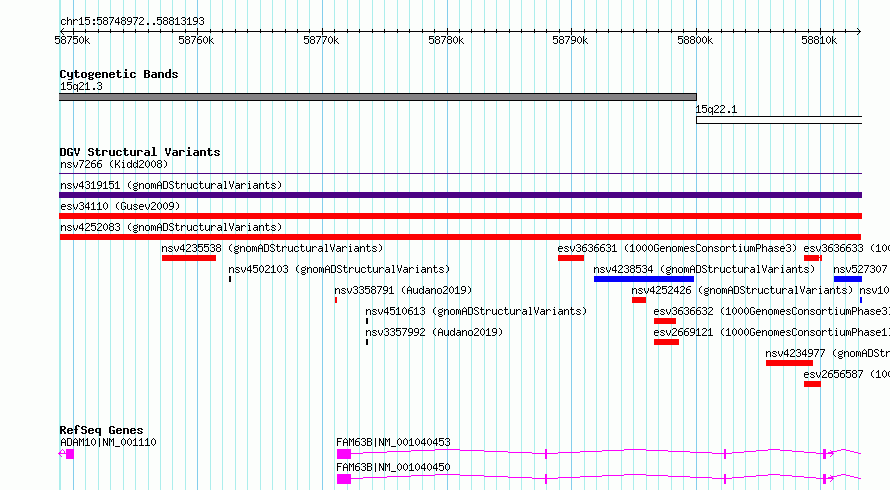Image resolution: width=890 pixels, height=490 pixels.
Task: Select the esv2669121 red variant bar
Action: click(666, 342)
